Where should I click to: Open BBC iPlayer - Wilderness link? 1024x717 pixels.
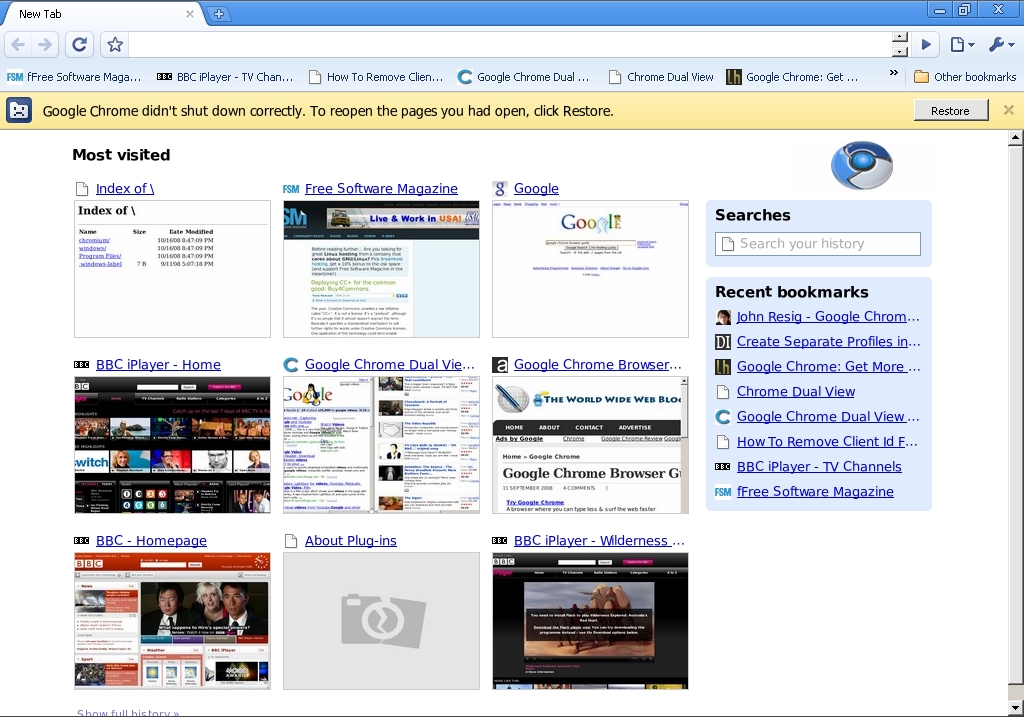pos(599,541)
